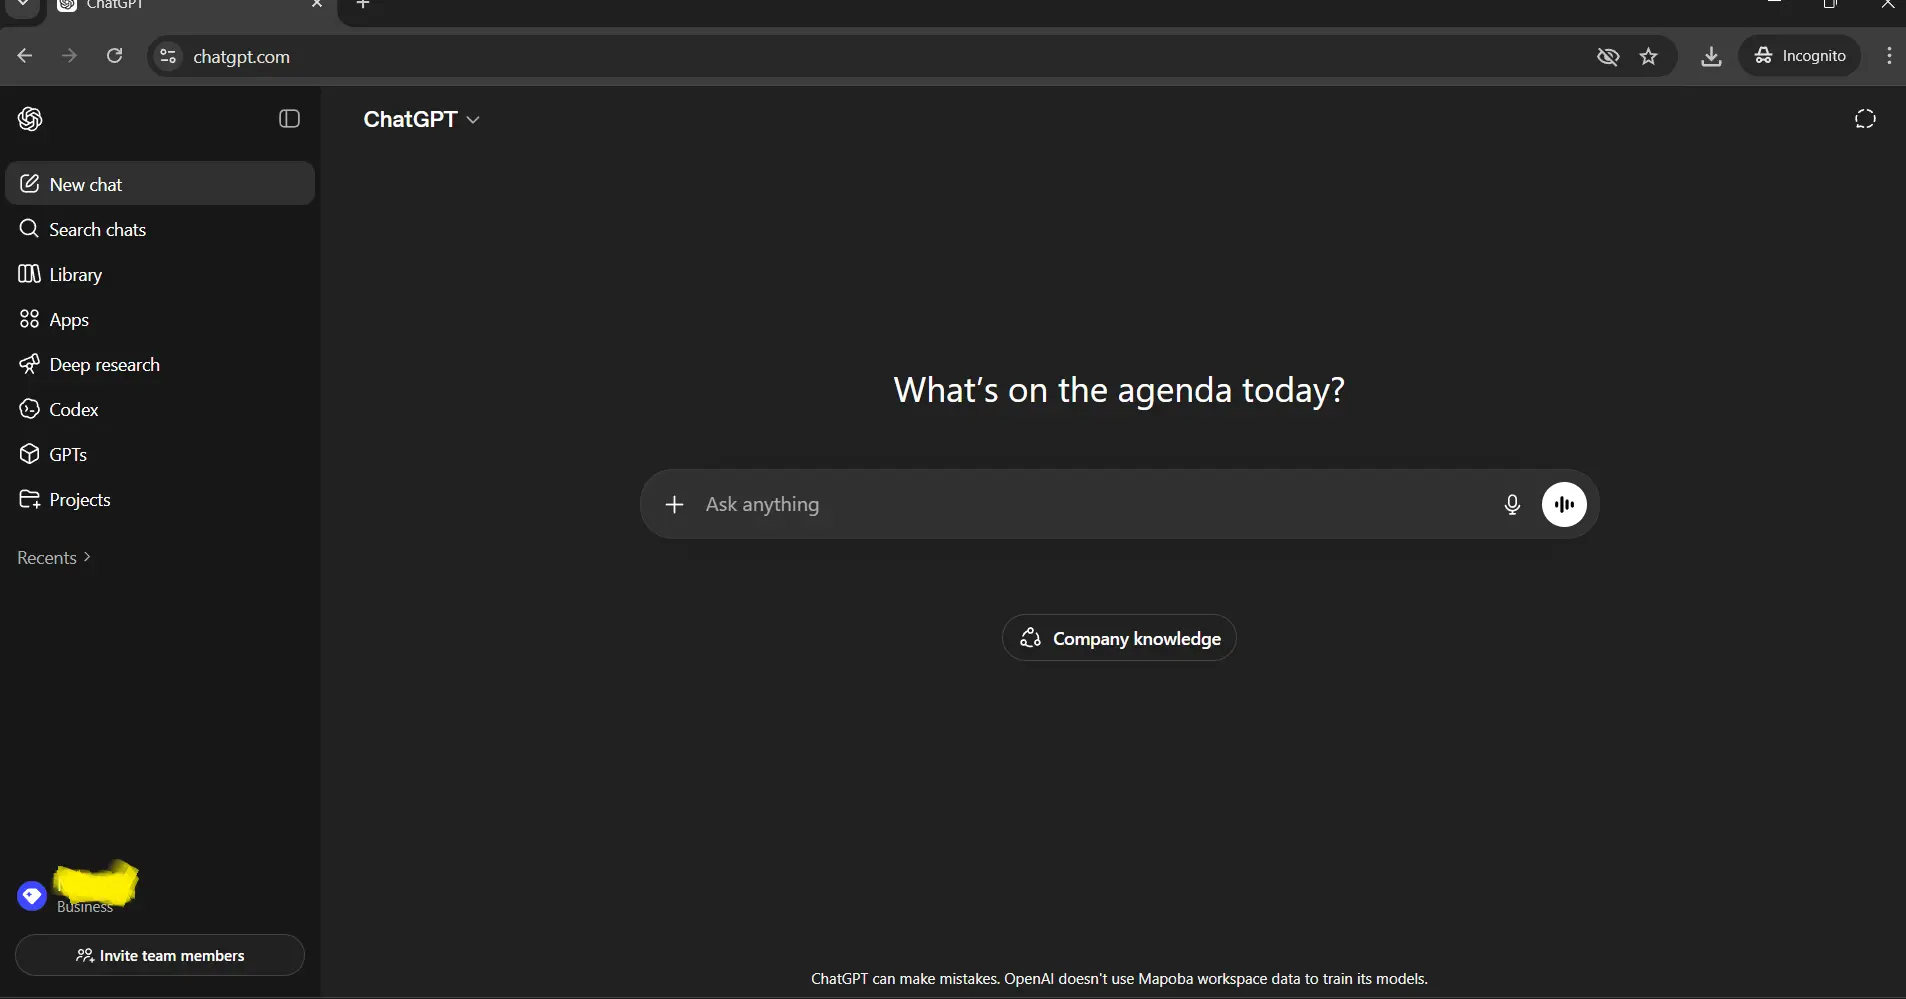Collapse the sidebar with the panel toggle icon
This screenshot has width=1906, height=999.
point(289,119)
